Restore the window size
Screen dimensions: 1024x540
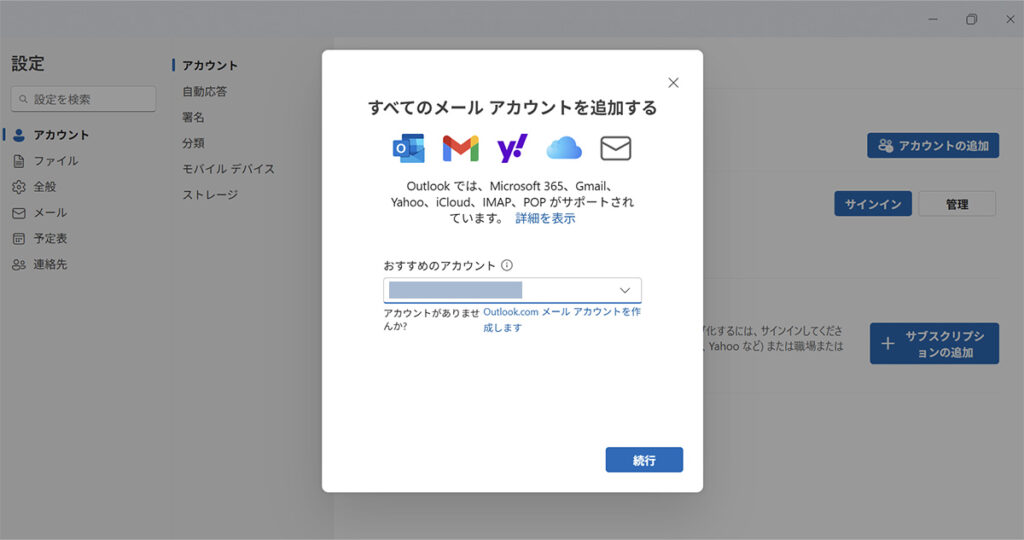[972, 19]
